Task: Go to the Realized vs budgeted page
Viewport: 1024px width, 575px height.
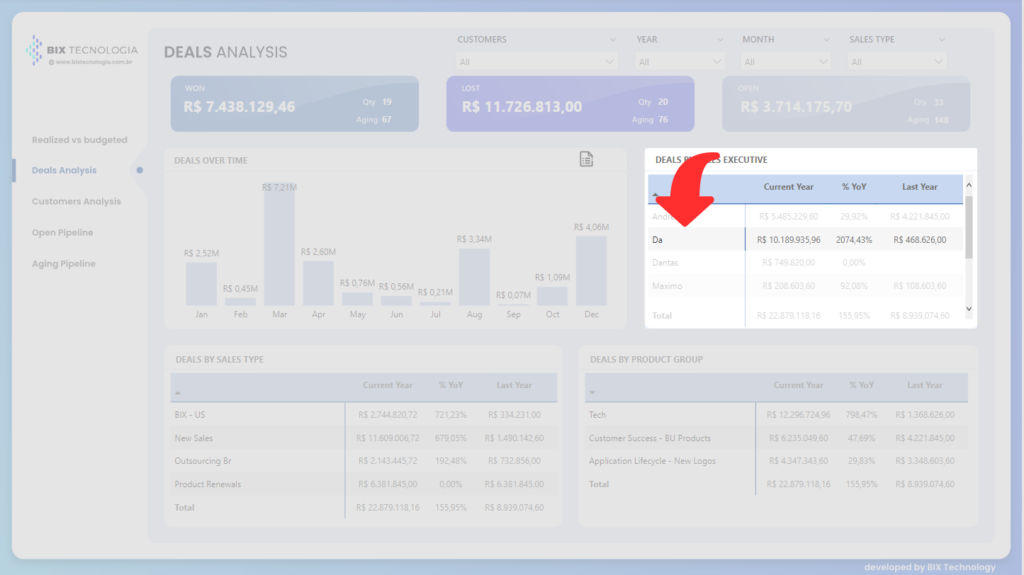Action: click(79, 140)
